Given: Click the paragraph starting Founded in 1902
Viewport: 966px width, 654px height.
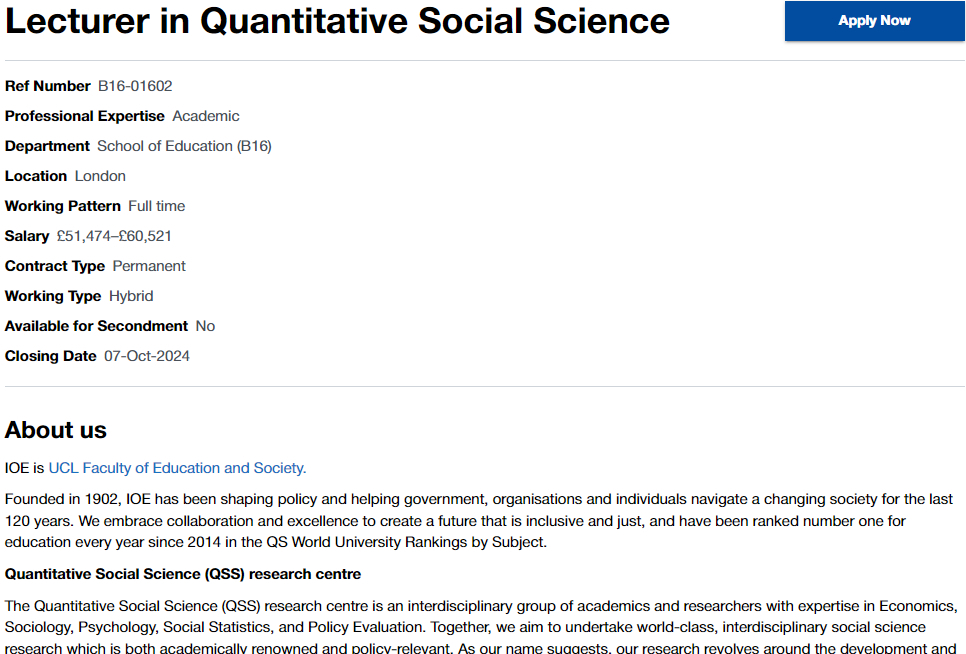Looking at the screenshot, I should [x=479, y=520].
